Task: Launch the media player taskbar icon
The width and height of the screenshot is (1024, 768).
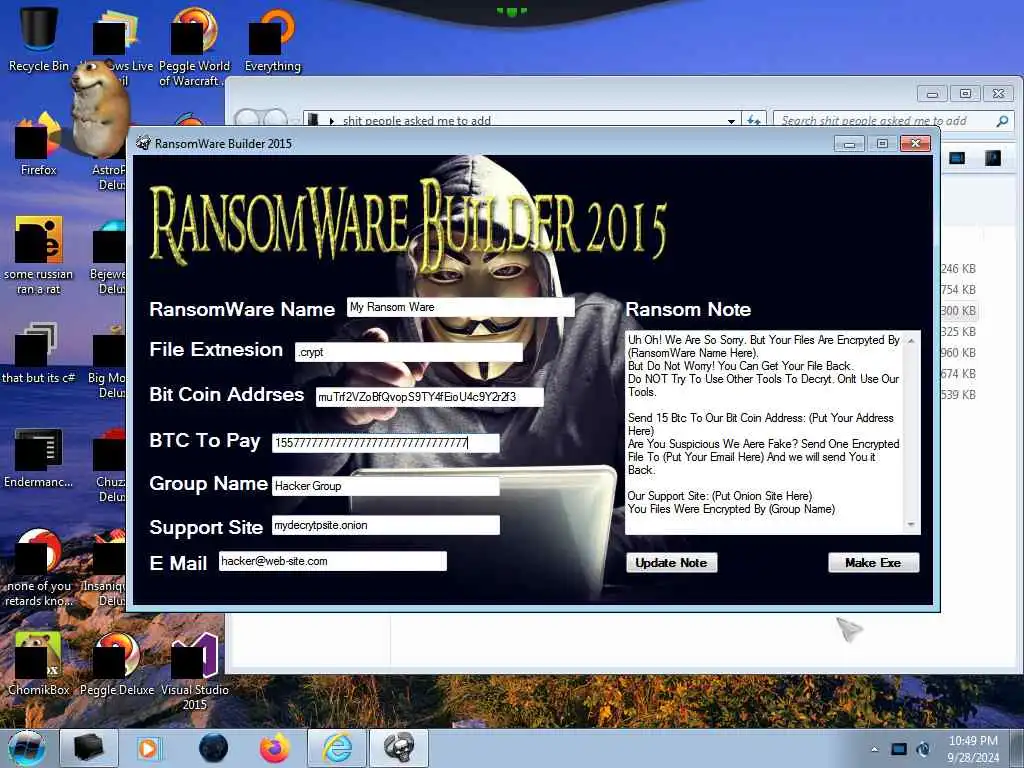Action: point(148,748)
